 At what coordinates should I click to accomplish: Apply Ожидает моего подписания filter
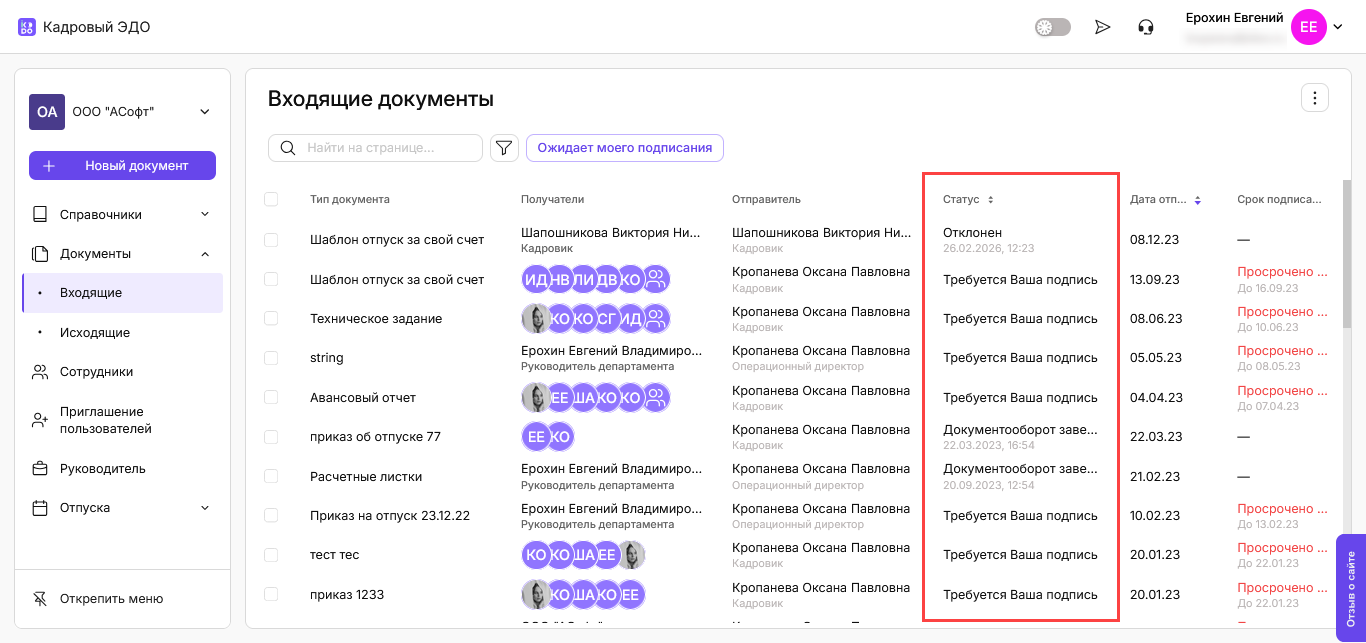pos(624,148)
